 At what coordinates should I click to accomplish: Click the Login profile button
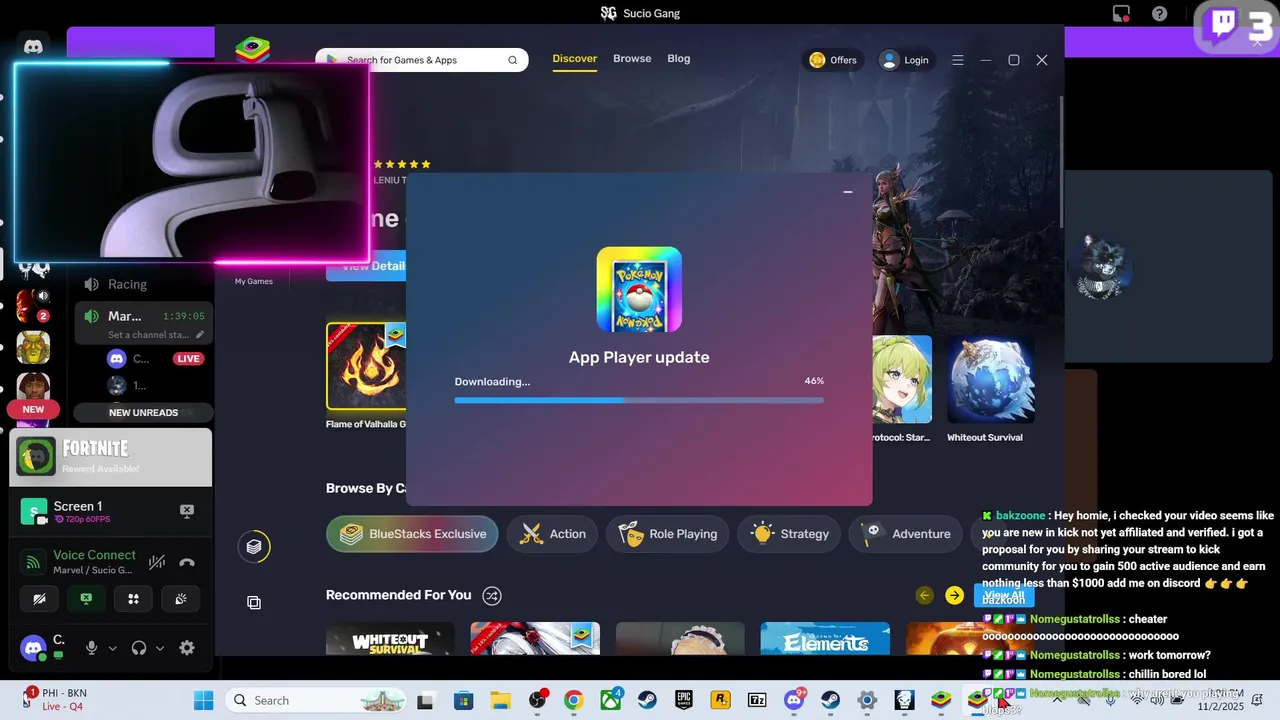[x=904, y=60]
